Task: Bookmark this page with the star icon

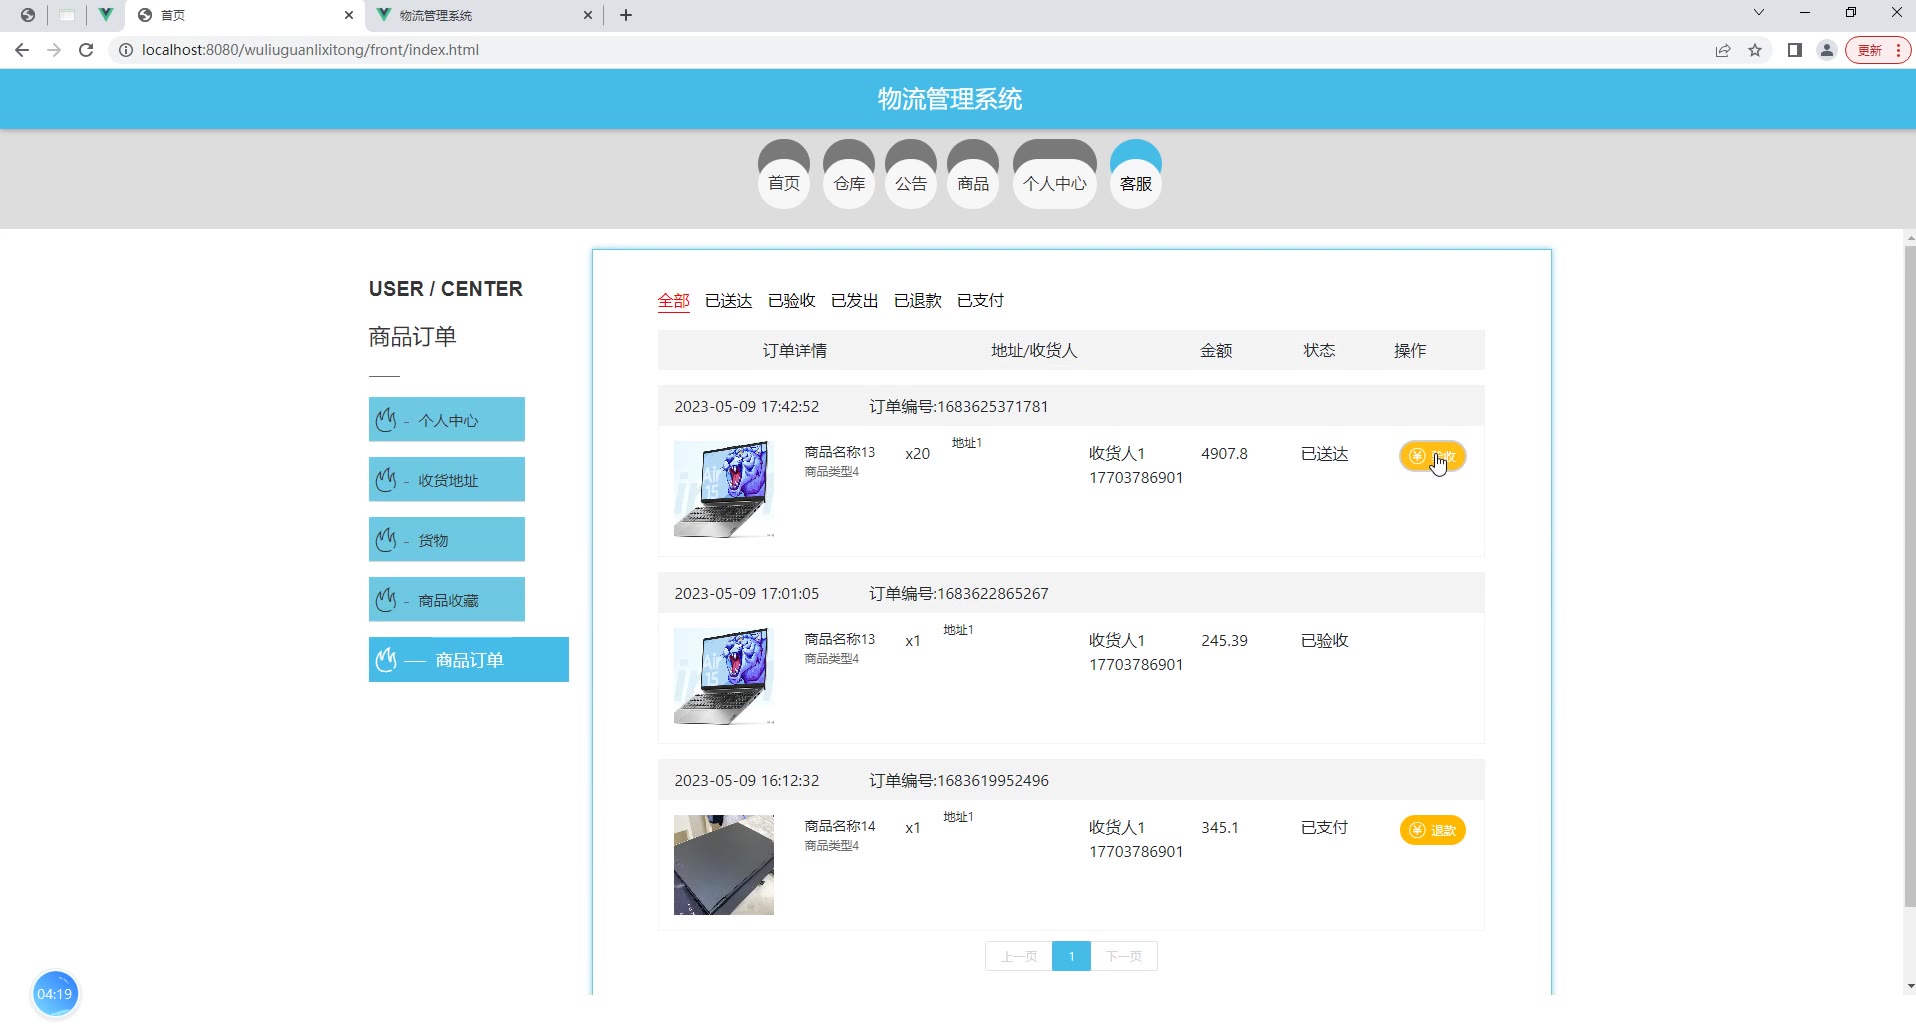Action: click(x=1755, y=50)
